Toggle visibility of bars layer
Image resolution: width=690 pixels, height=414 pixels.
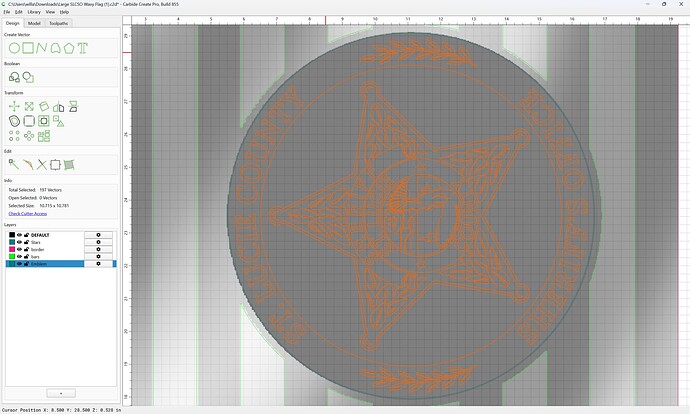[19, 256]
